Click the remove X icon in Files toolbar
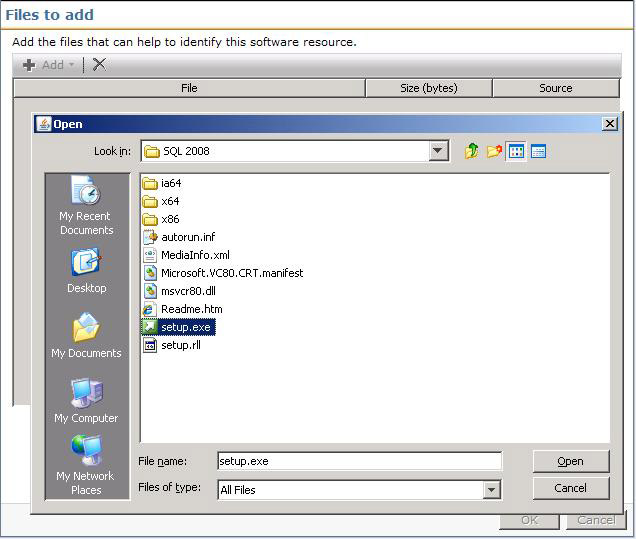The image size is (636, 539). pyautogui.click(x=99, y=64)
